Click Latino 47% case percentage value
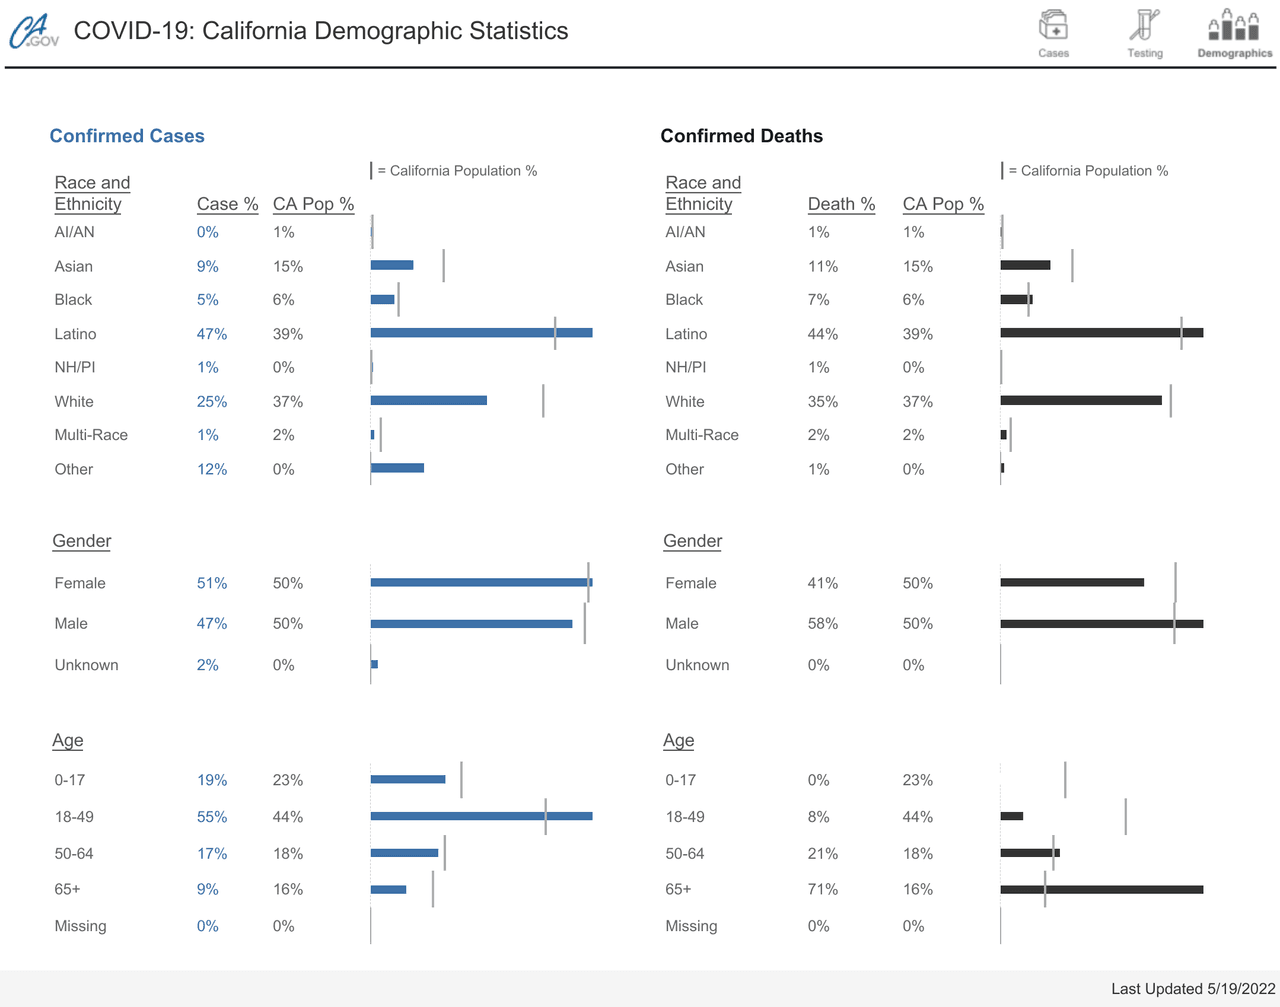Viewport: 1280px width, 1007px height. click(212, 334)
